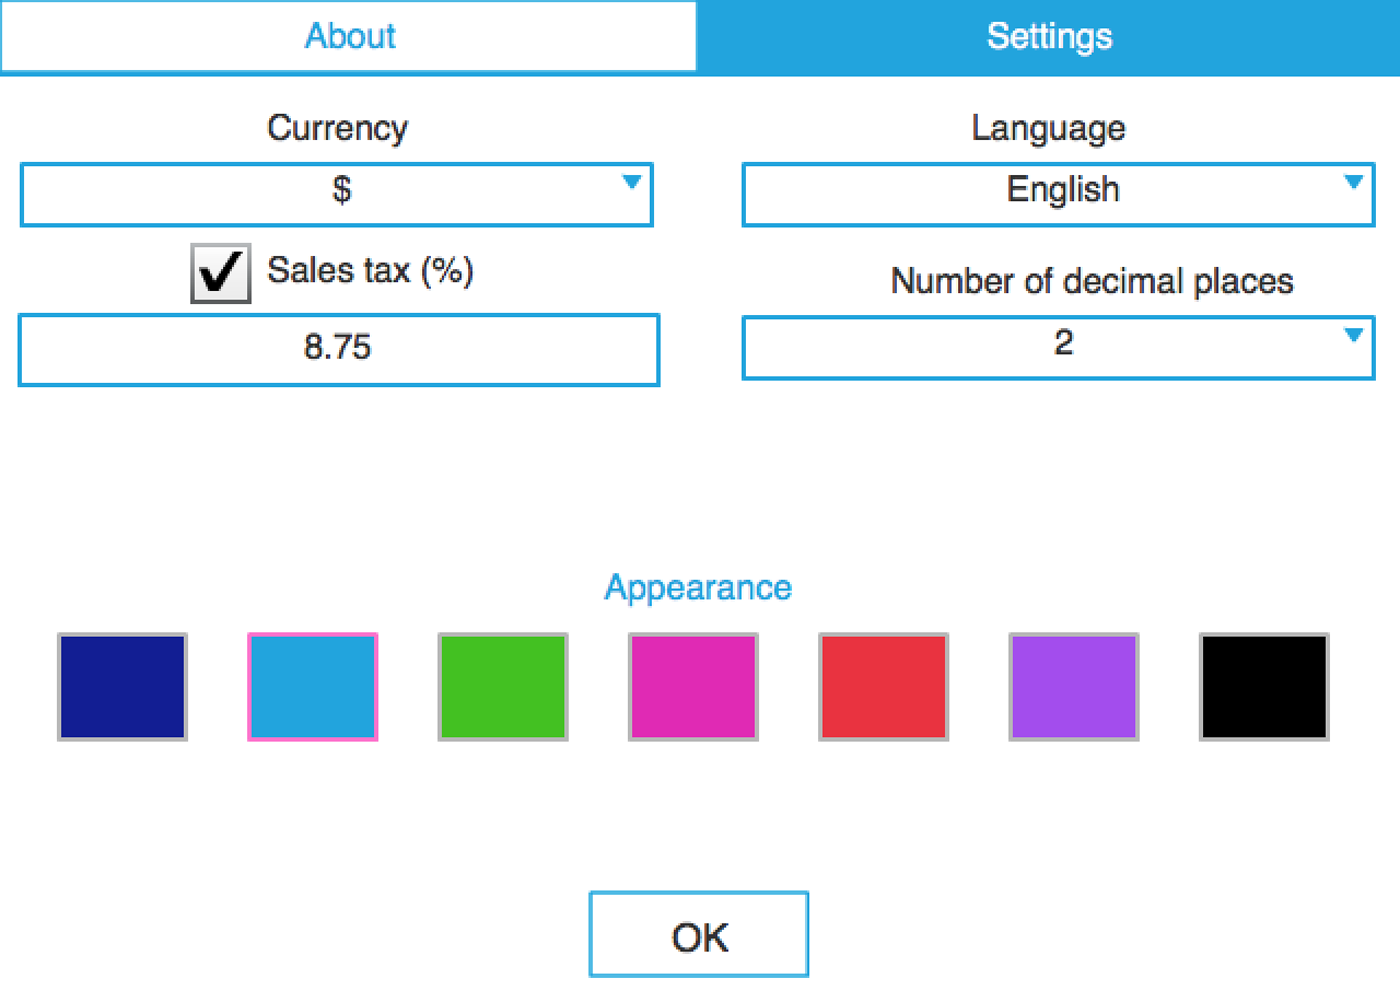Switch to the About tab
1400x1002 pixels.
349,37
